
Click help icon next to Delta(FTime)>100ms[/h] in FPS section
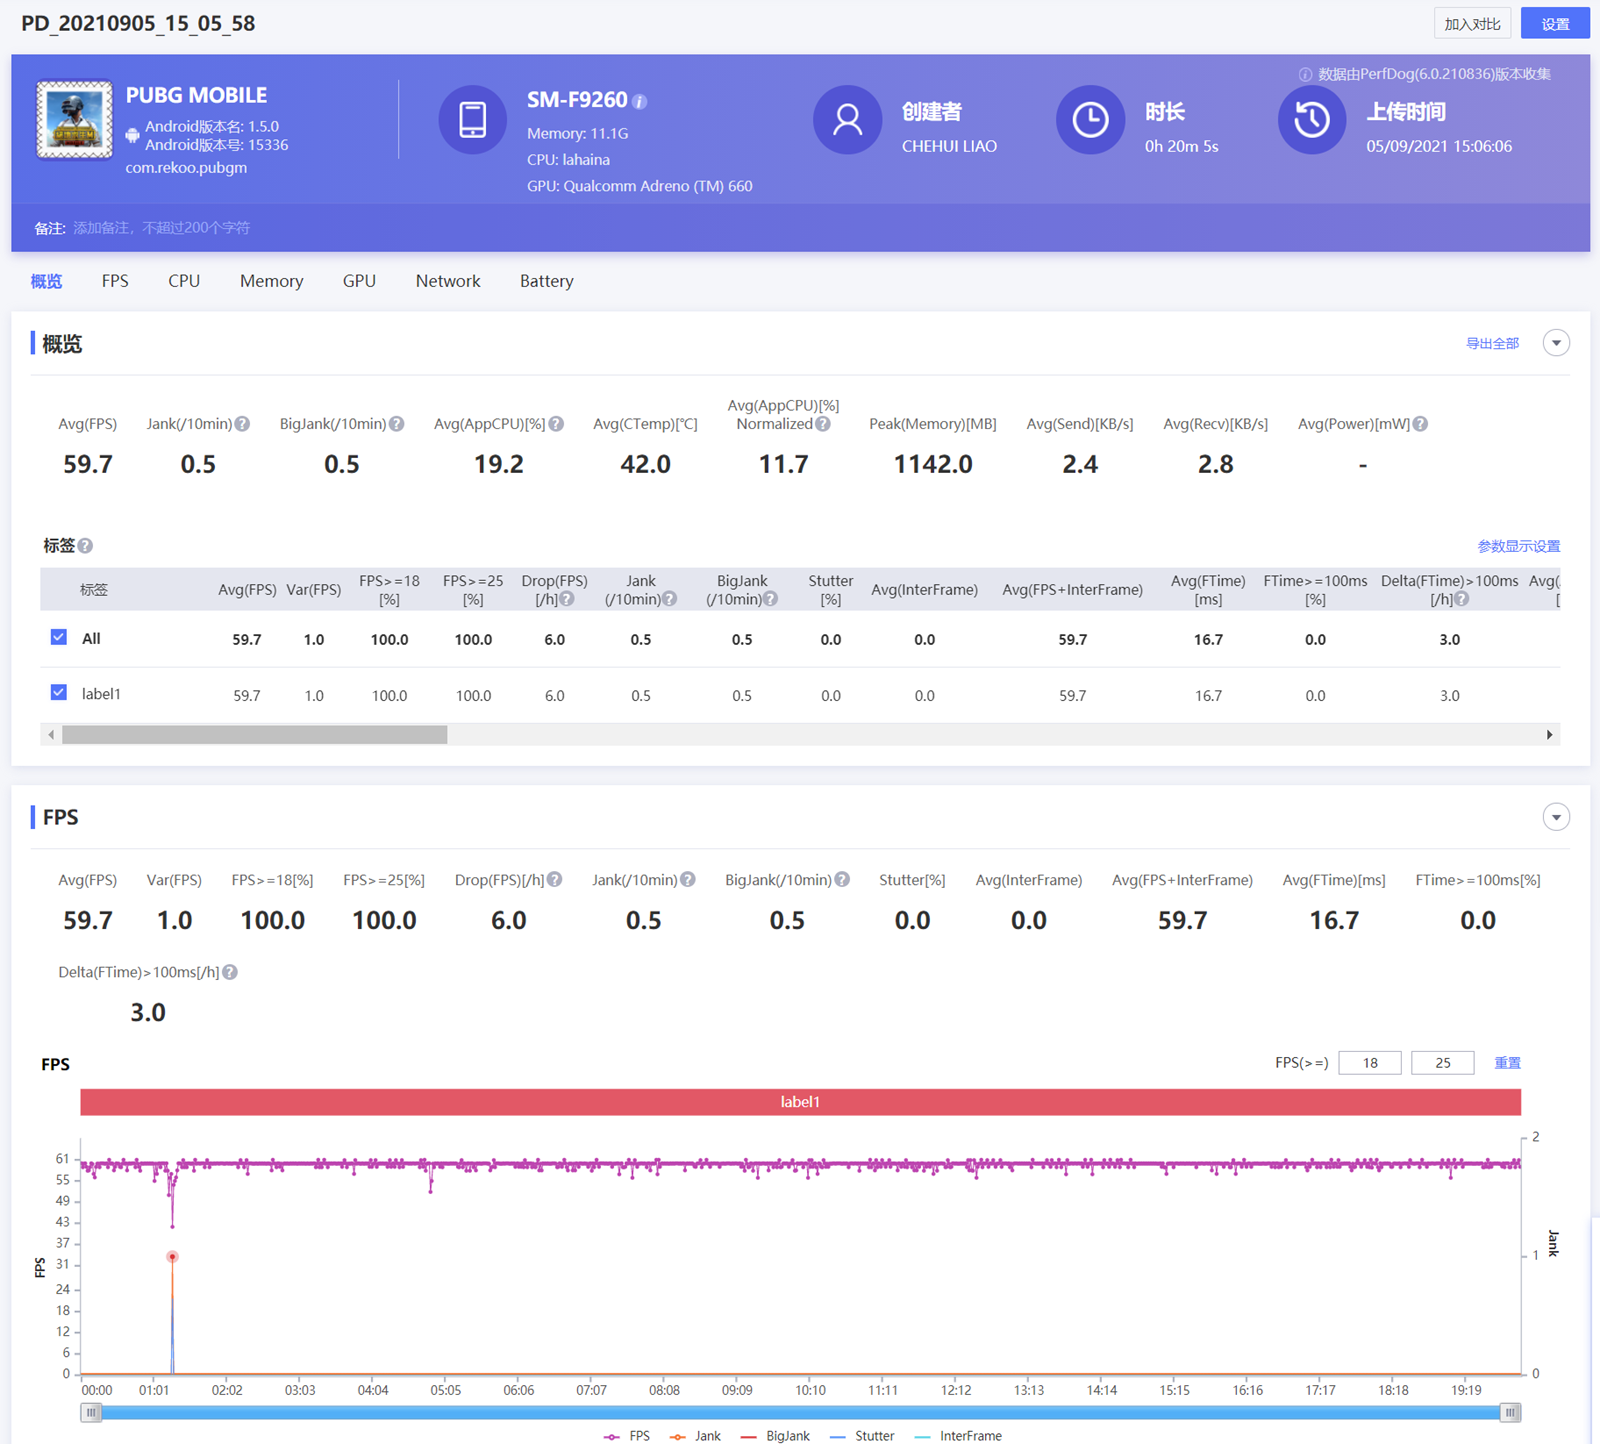click(x=230, y=972)
